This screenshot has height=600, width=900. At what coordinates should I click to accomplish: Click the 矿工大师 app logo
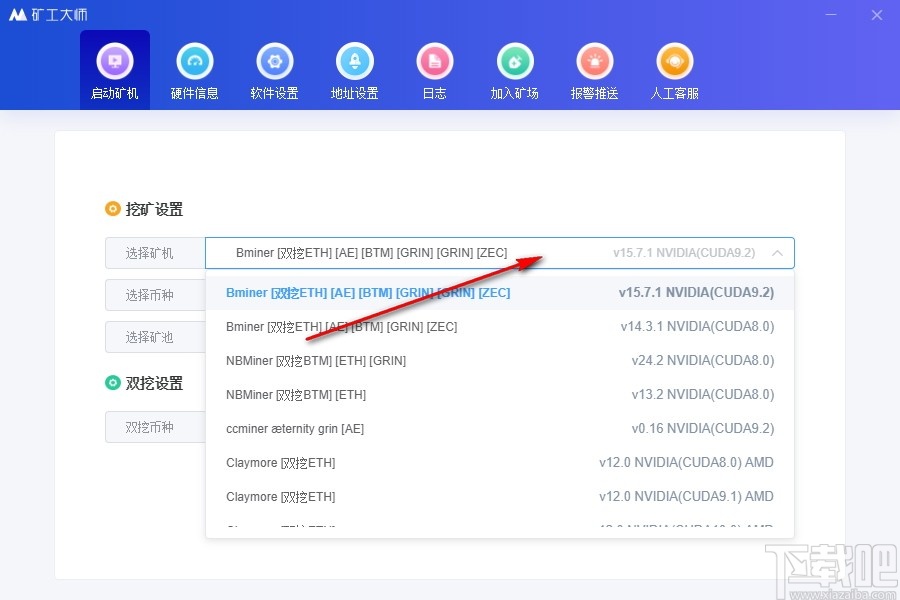click(48, 14)
